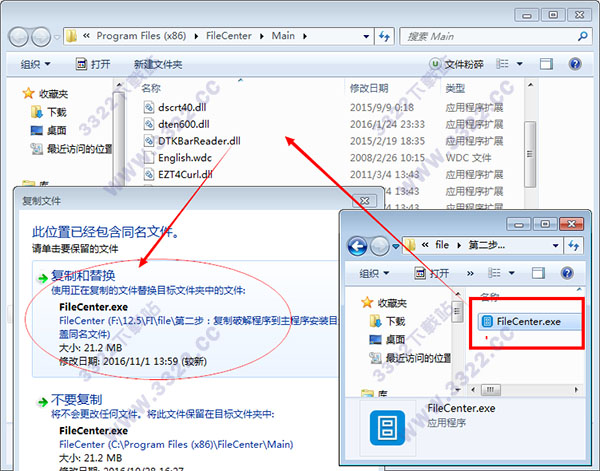This screenshot has width=600, height=471.
Task: Open 下载 in Main window sidebar
Action: tap(49, 112)
